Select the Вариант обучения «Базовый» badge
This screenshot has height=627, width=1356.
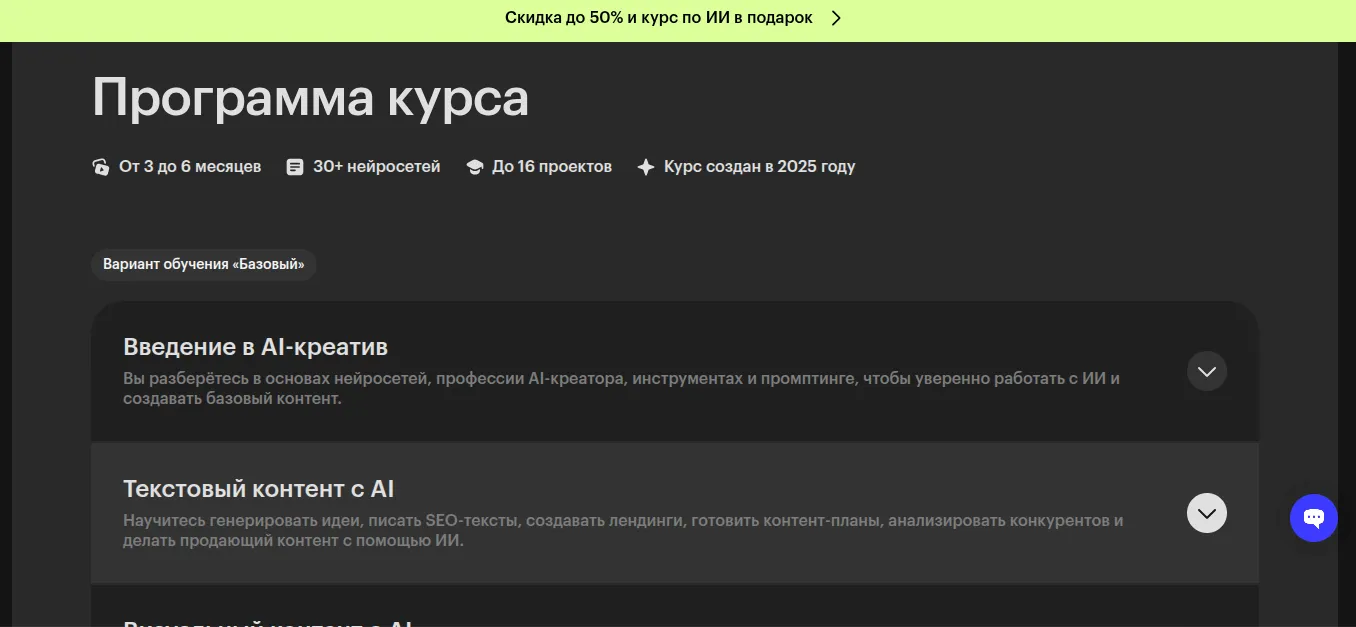pos(204,265)
